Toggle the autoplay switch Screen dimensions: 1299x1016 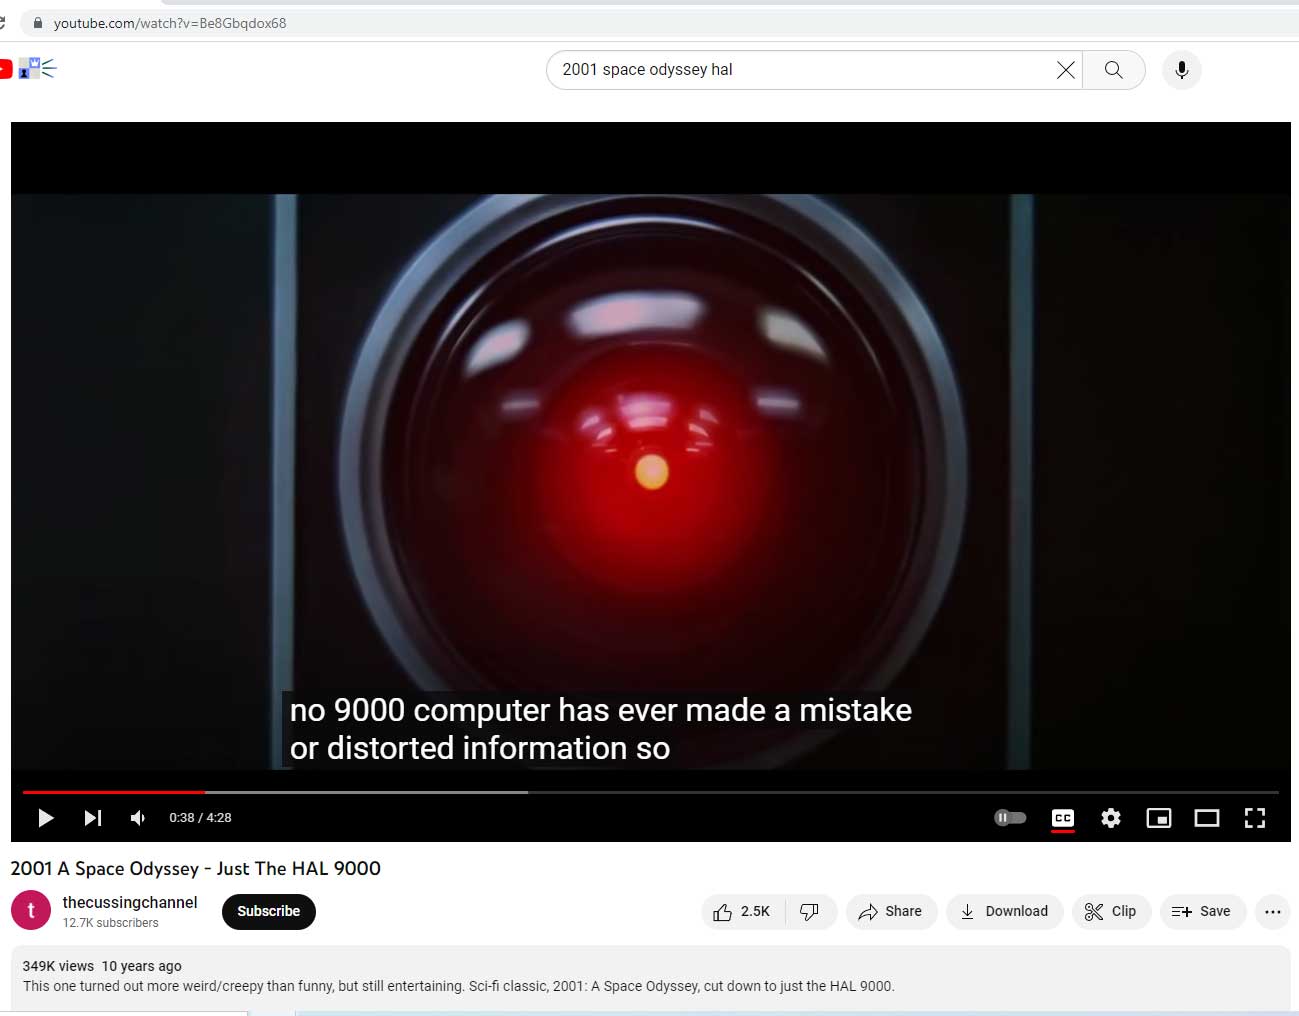pos(1010,818)
